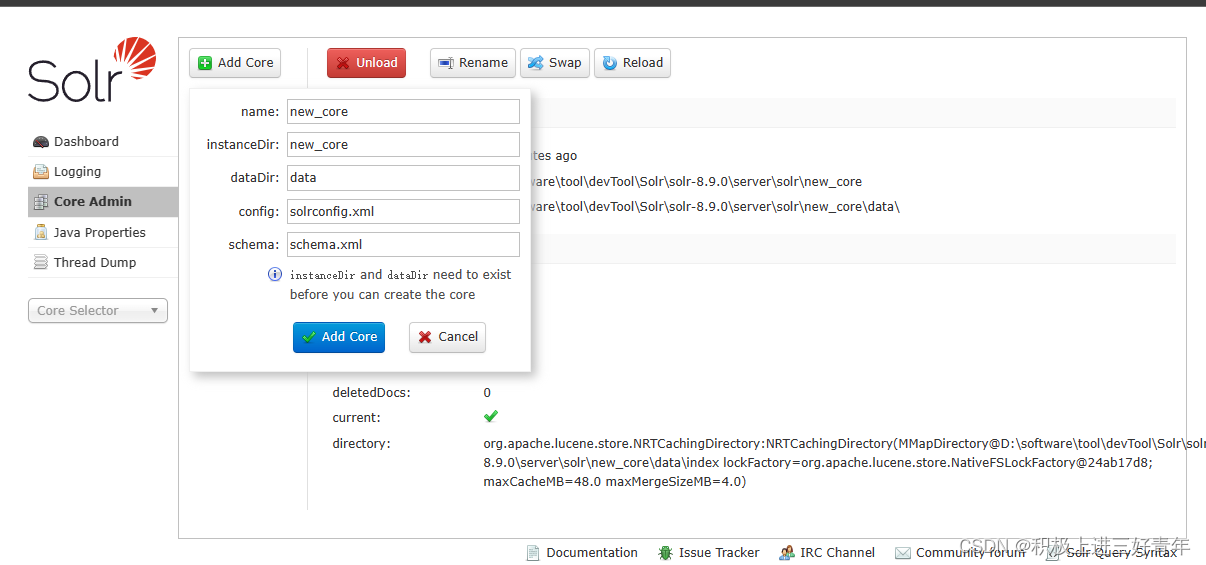This screenshot has height=565, width=1206.
Task: Click the IRC Channel people icon
Action: pyautogui.click(x=786, y=553)
